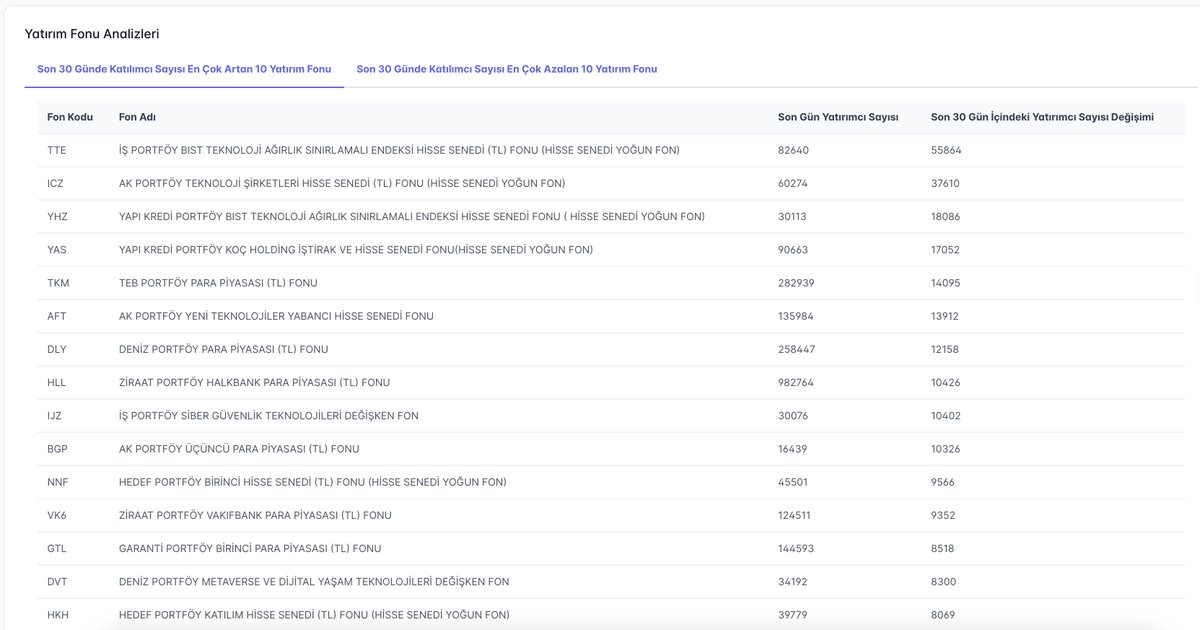The image size is (1200, 630).
Task: Select the TTE fund code cell
Action: tap(57, 150)
